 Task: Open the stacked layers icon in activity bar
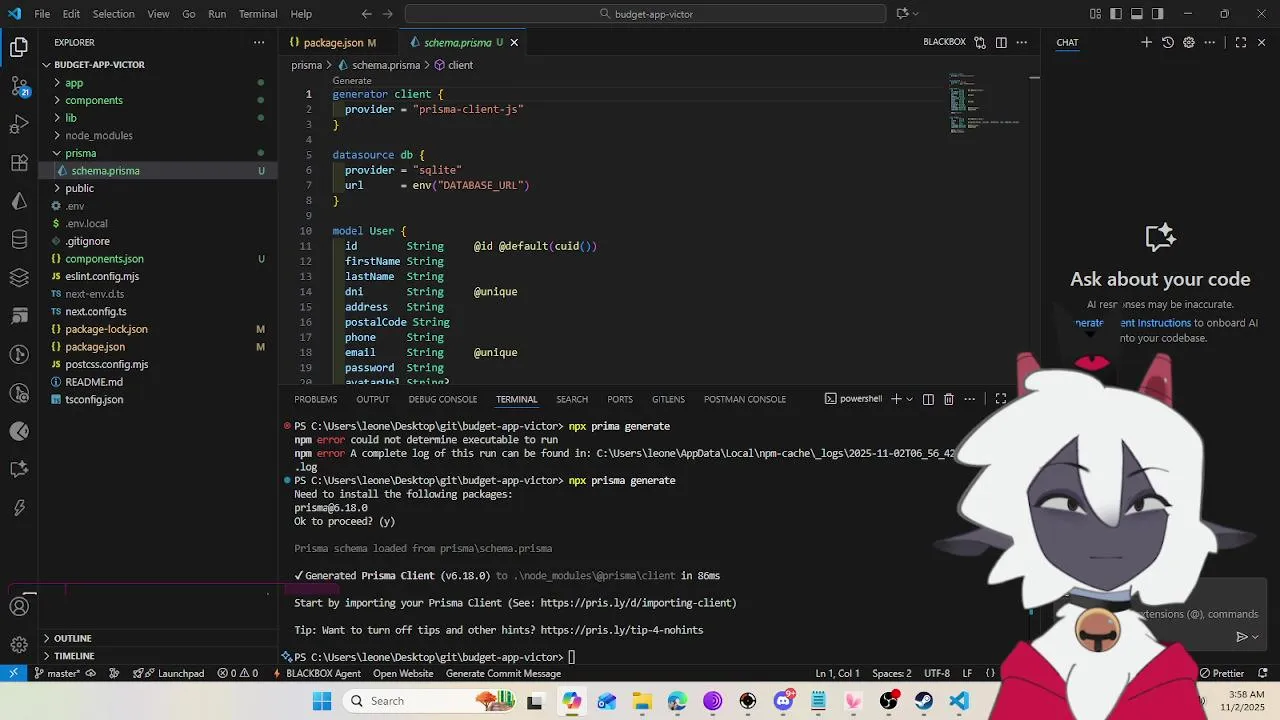[x=19, y=278]
